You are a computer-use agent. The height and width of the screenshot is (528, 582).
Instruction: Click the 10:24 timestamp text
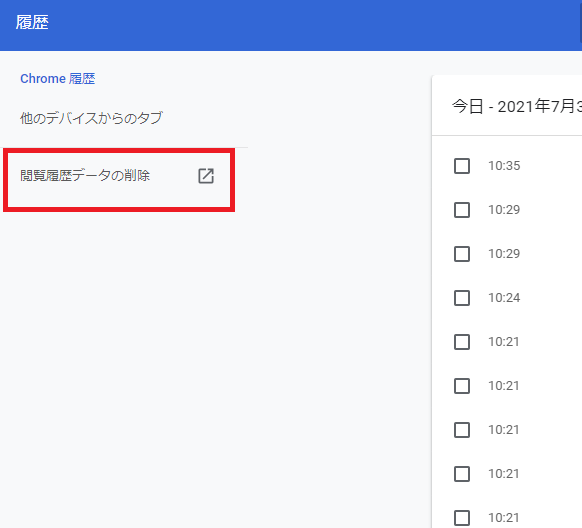click(504, 298)
